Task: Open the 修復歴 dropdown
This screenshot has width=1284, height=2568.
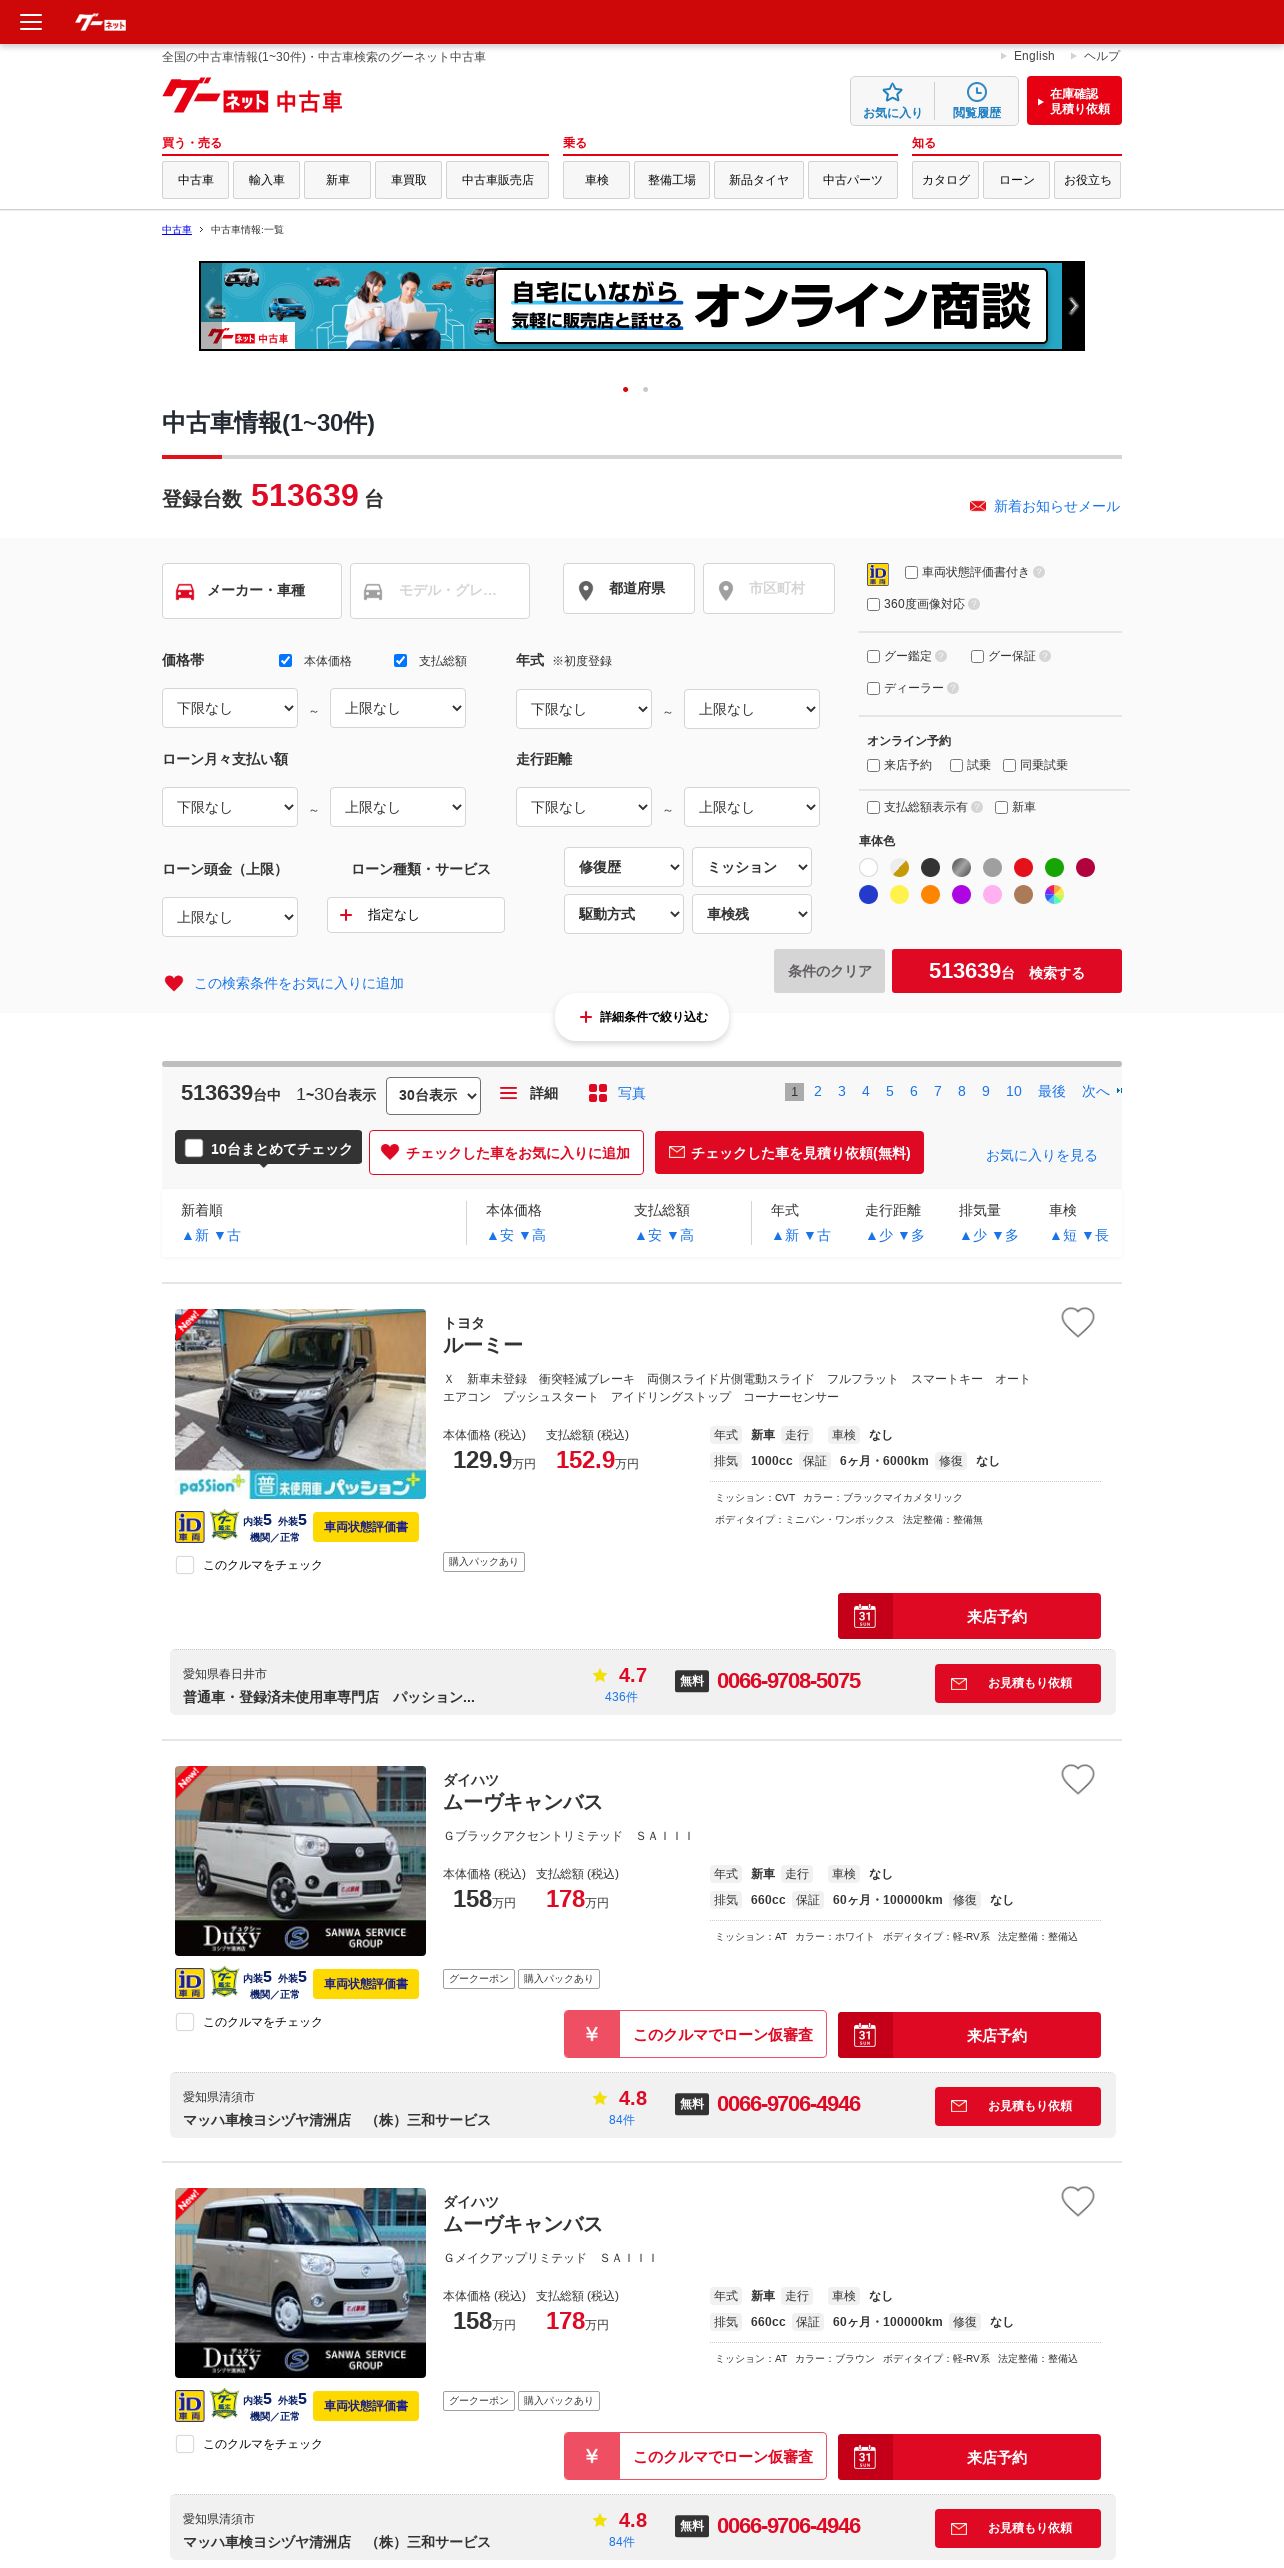Action: [624, 867]
